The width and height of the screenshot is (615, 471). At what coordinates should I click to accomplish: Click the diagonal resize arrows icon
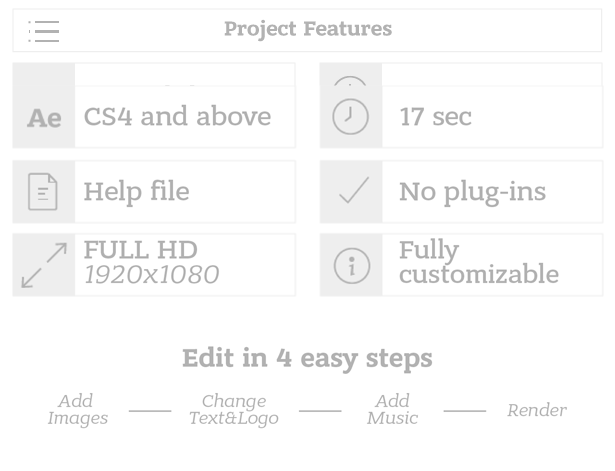(44, 265)
